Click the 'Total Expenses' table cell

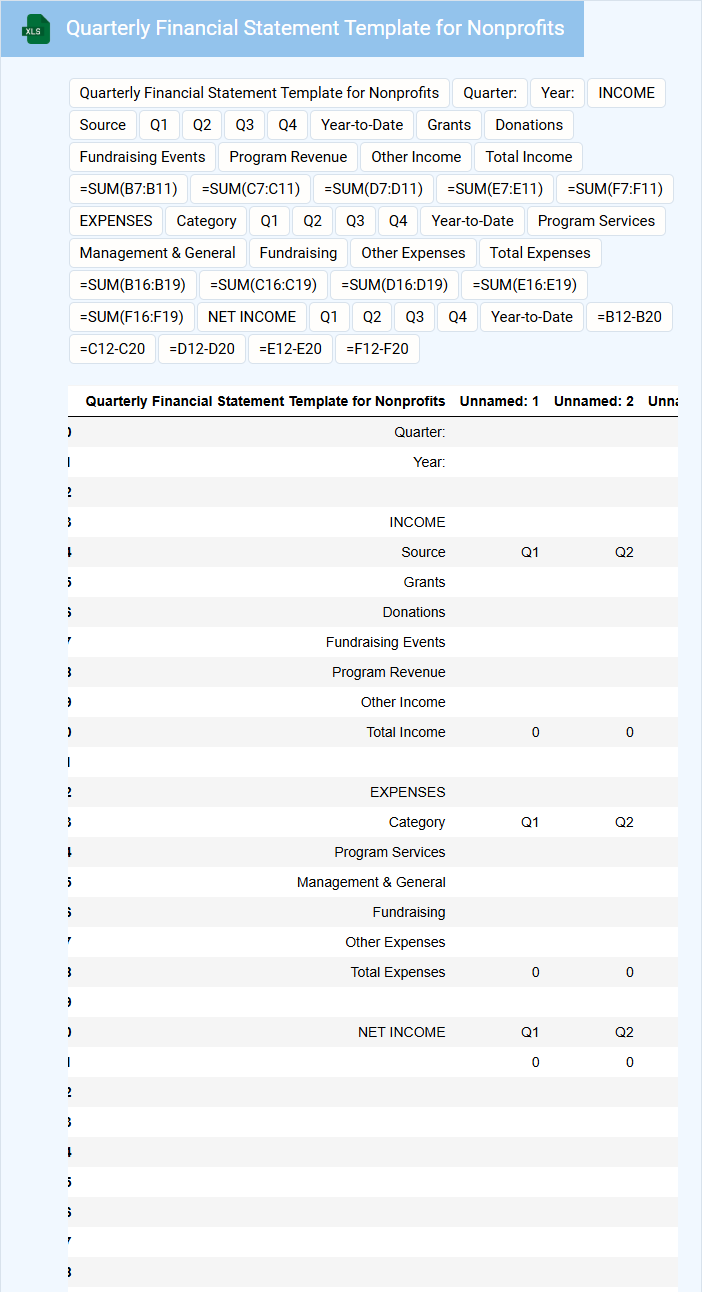pos(398,972)
